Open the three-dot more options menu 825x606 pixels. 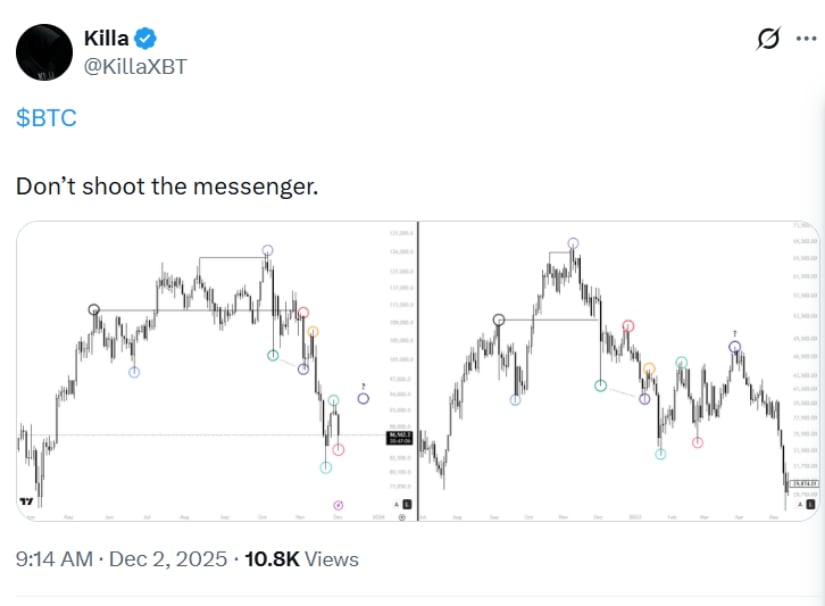click(806, 39)
